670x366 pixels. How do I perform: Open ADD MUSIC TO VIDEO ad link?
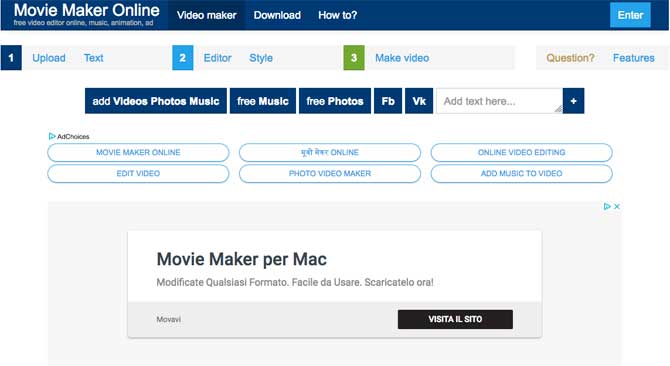click(521, 173)
